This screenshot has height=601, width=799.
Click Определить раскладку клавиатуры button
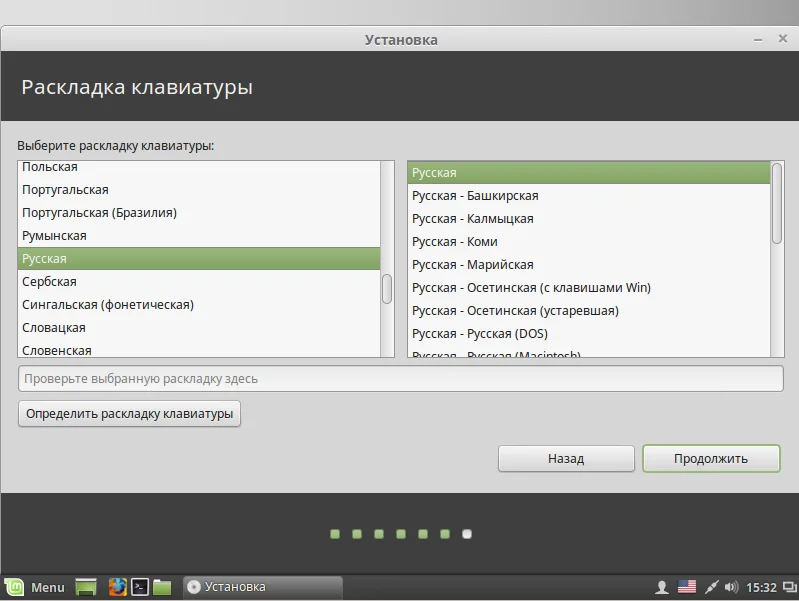click(129, 413)
